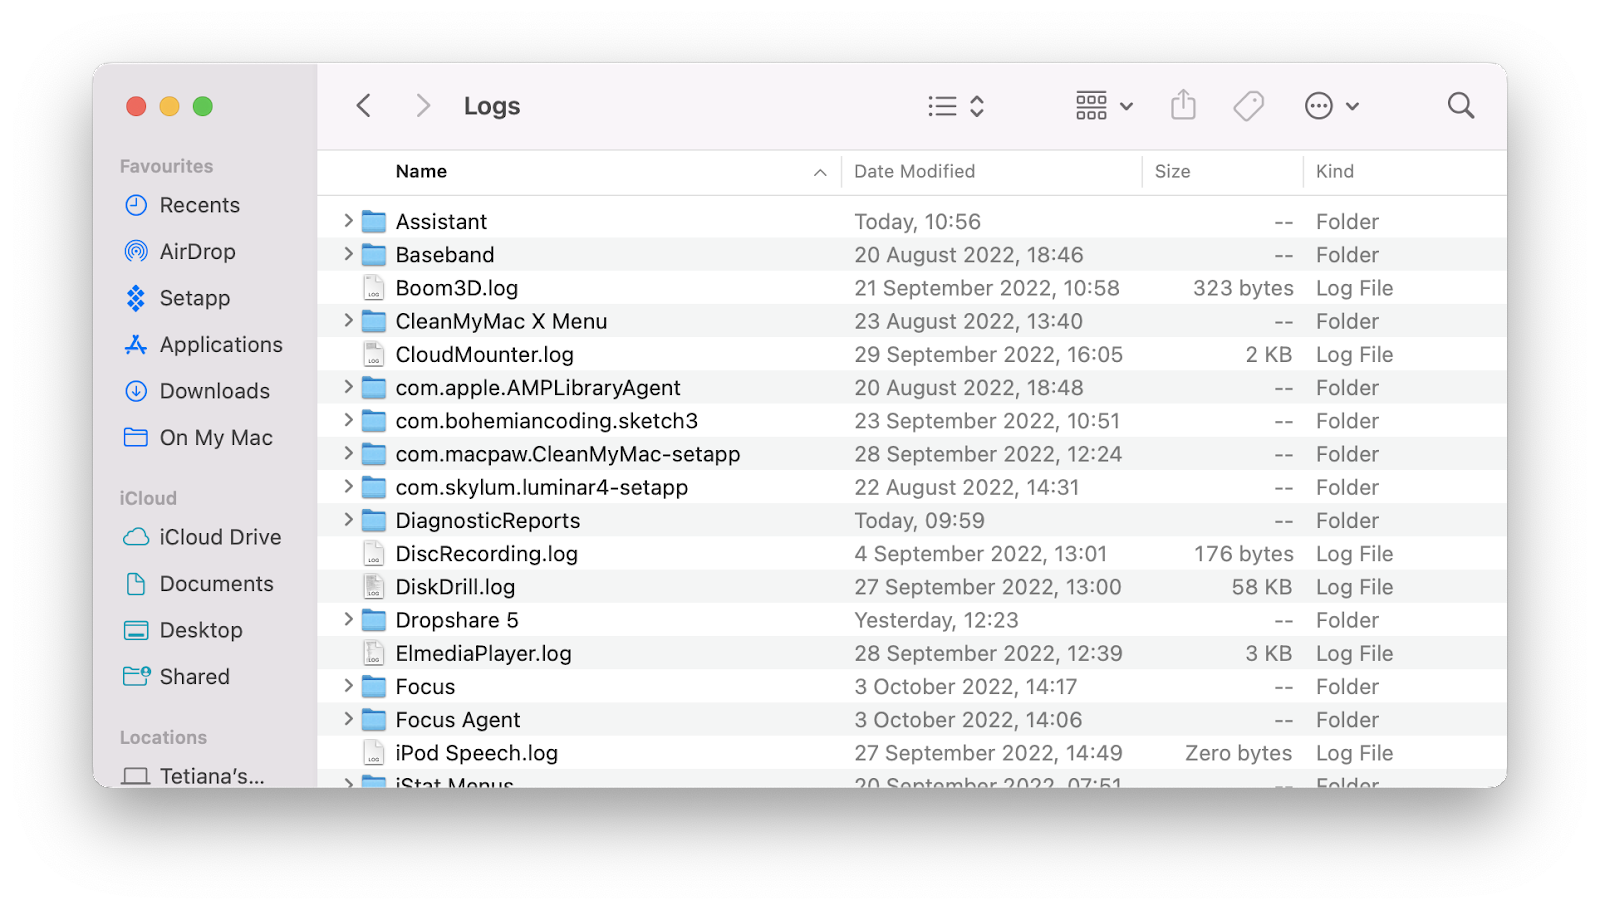Sort by the Kind column header
Viewport: 1600px width, 910px height.
1334,171
